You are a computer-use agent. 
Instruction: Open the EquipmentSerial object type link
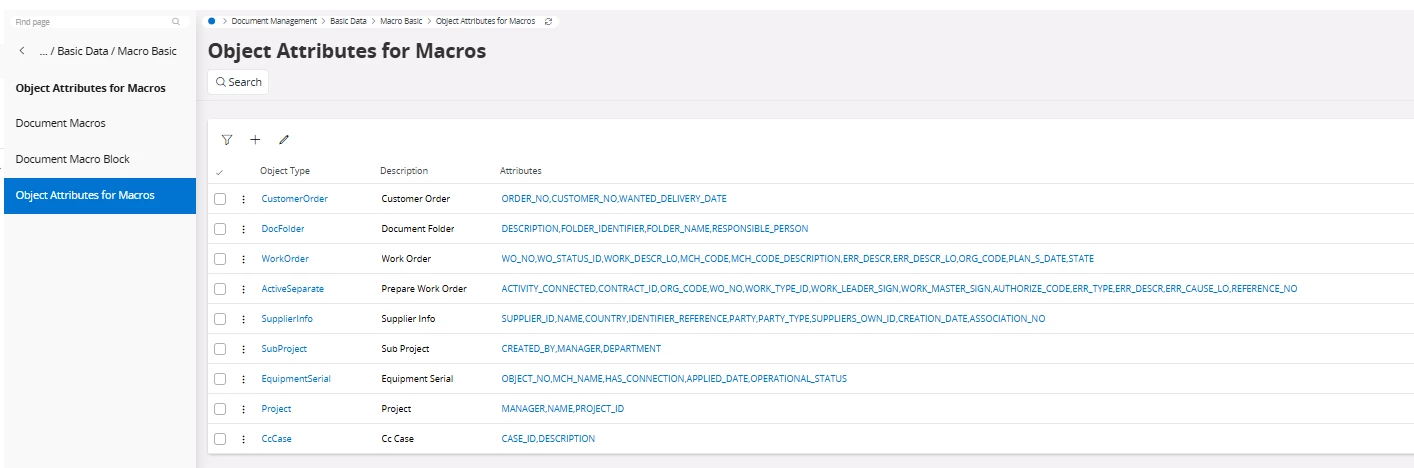pyautogui.click(x=296, y=379)
